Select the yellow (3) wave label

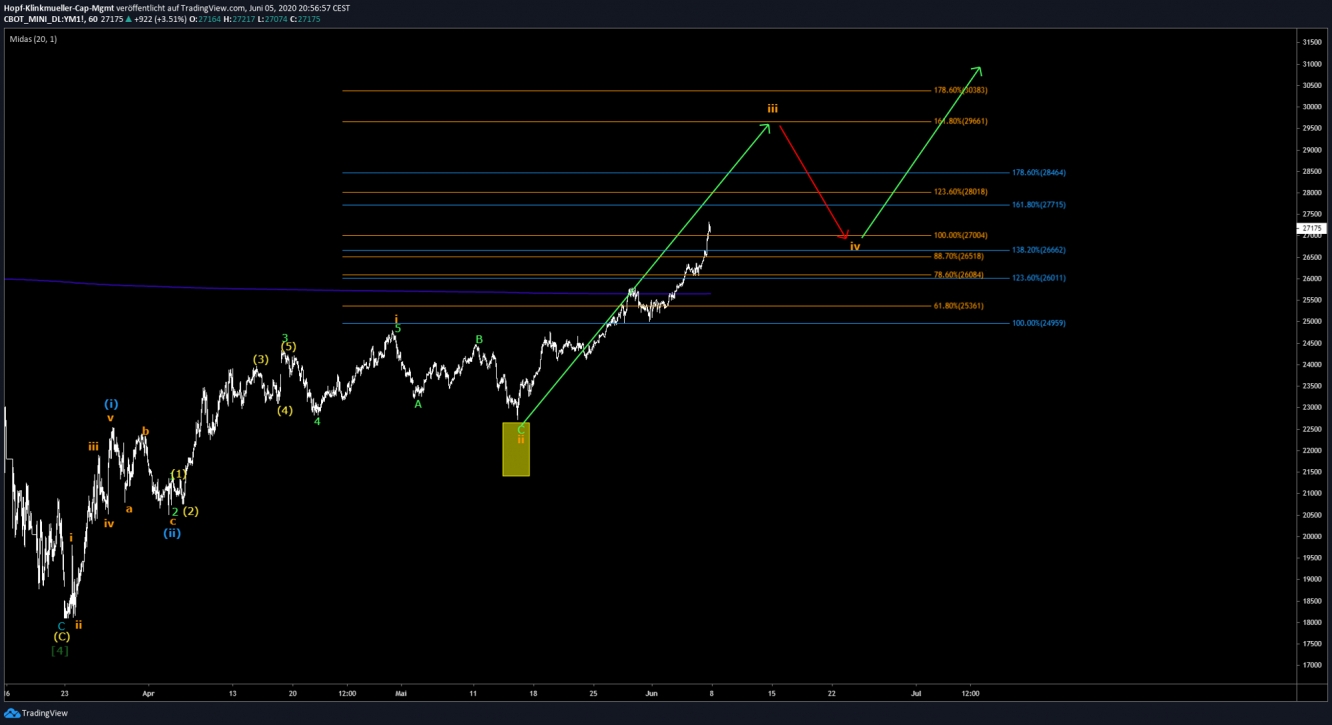click(260, 359)
